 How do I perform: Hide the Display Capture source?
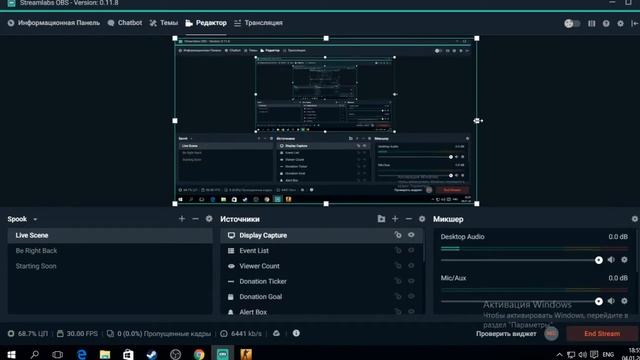pyautogui.click(x=411, y=235)
